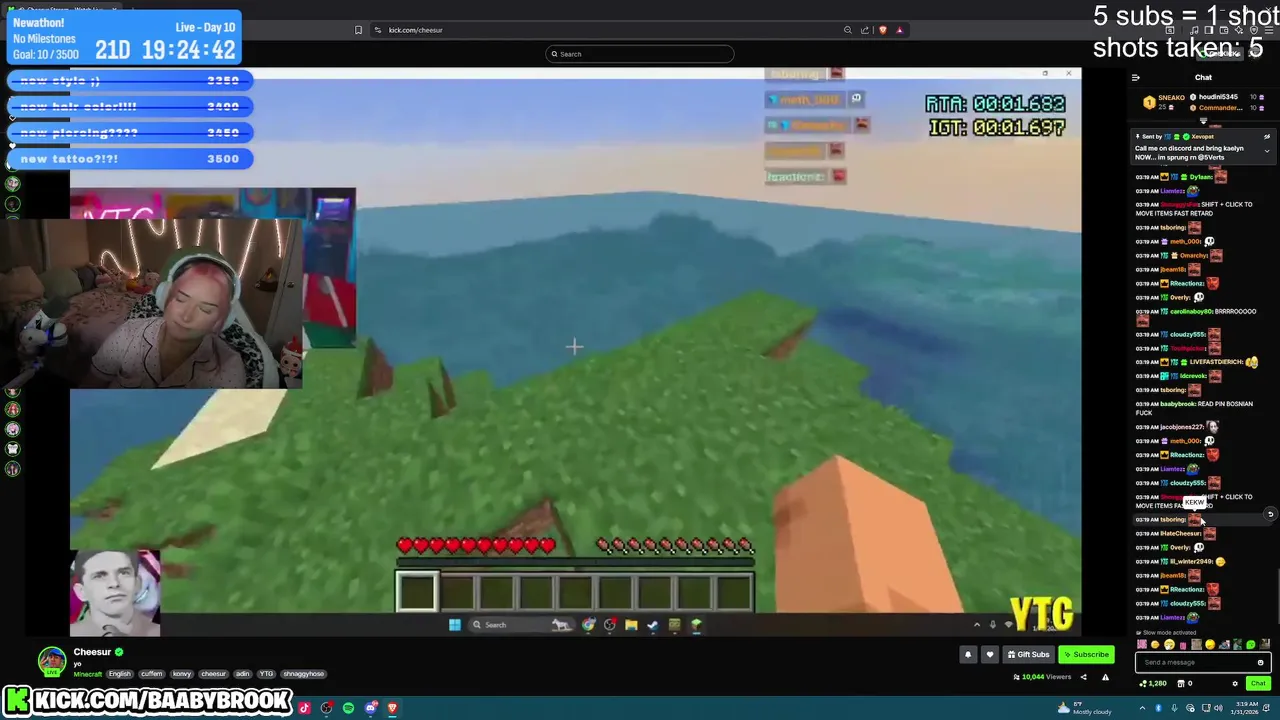
Task: Click username carolinaboy80 in chat
Action: click(1191, 312)
